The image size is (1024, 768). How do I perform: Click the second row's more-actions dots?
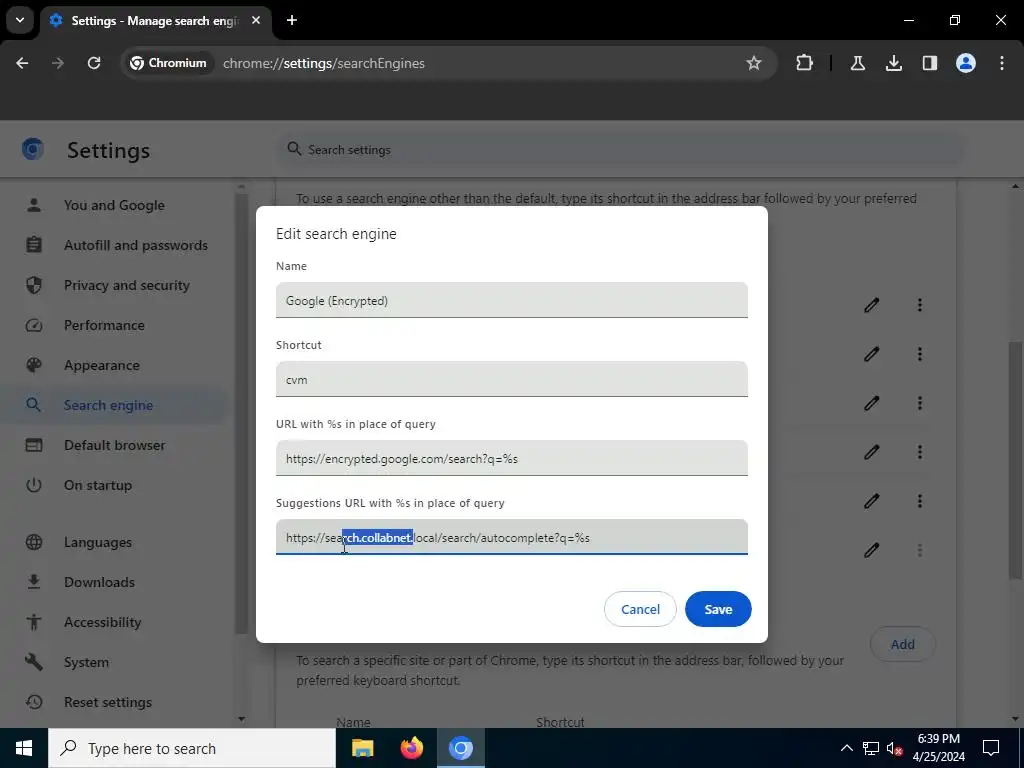click(920, 354)
